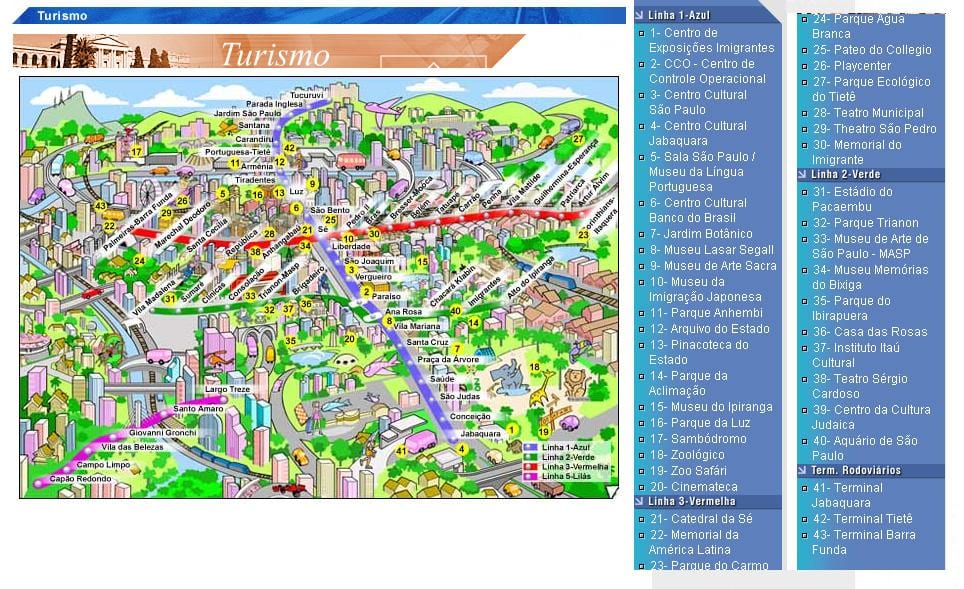Select yellow marker 17 at Sambódromo
This screenshot has width=964, height=589.
pyautogui.click(x=136, y=151)
